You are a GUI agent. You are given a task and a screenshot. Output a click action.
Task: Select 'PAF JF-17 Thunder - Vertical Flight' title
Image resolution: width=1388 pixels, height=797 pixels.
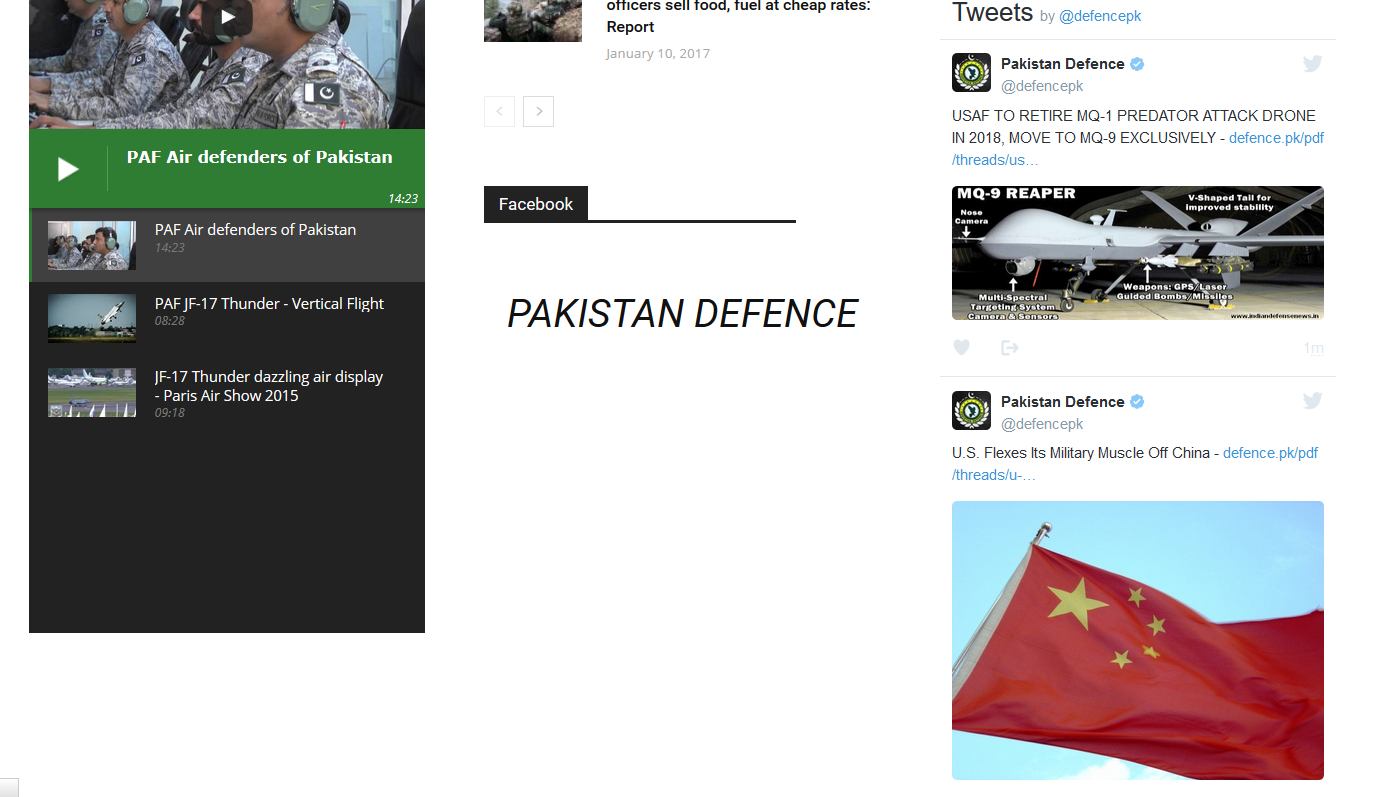[269, 304]
